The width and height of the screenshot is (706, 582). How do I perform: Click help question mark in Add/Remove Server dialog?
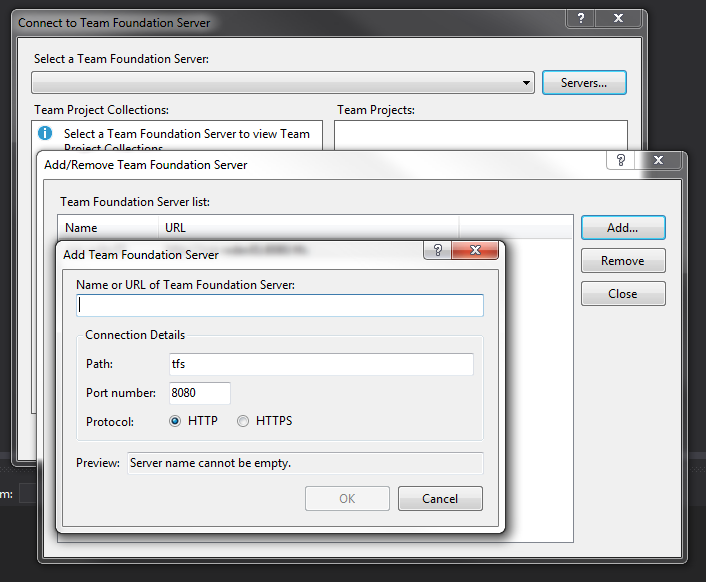coord(621,160)
